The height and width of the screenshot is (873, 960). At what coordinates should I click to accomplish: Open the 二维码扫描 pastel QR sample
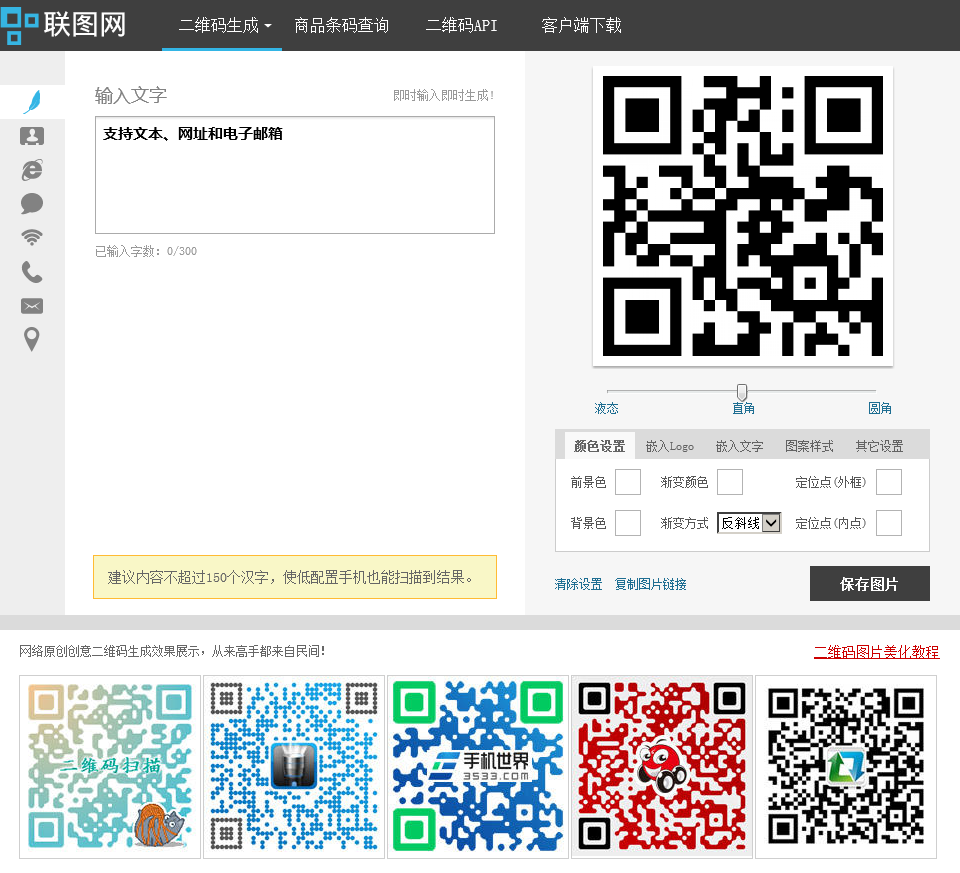pyautogui.click(x=110, y=766)
